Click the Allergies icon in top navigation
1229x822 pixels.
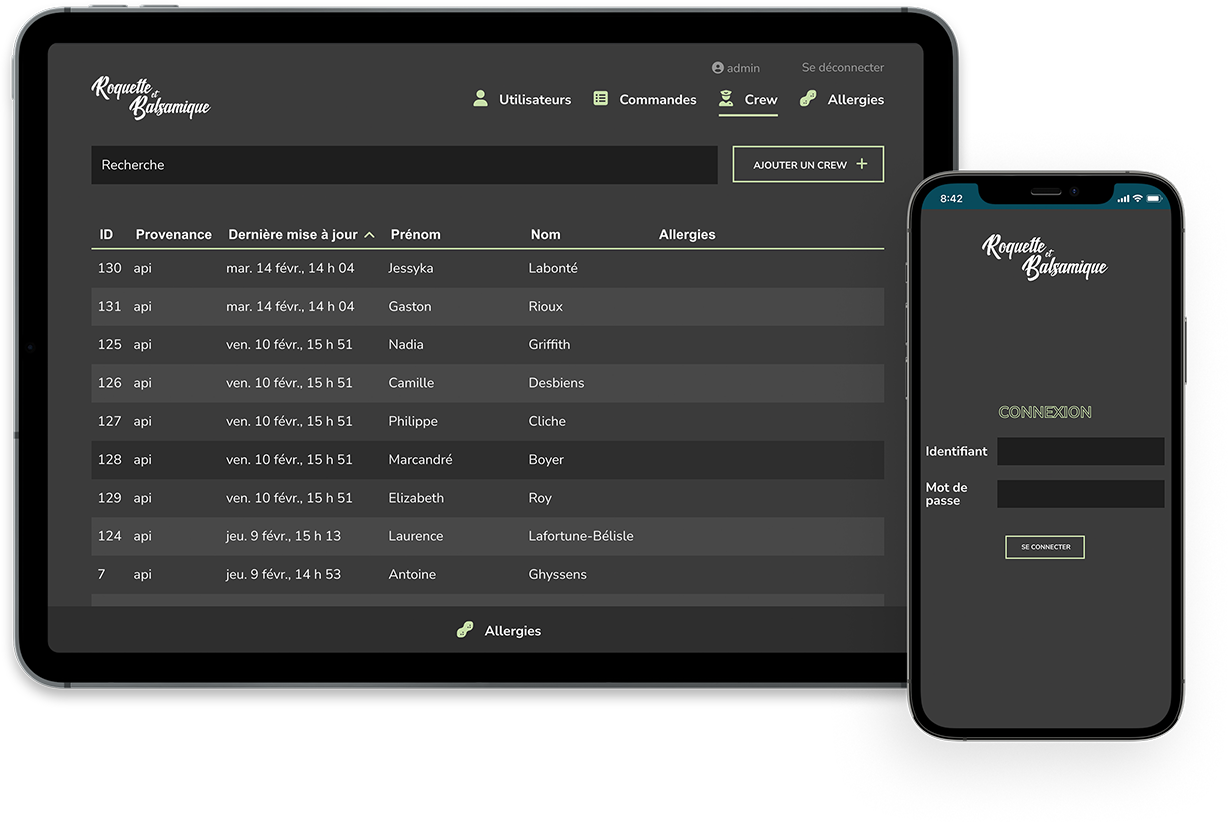click(x=808, y=98)
